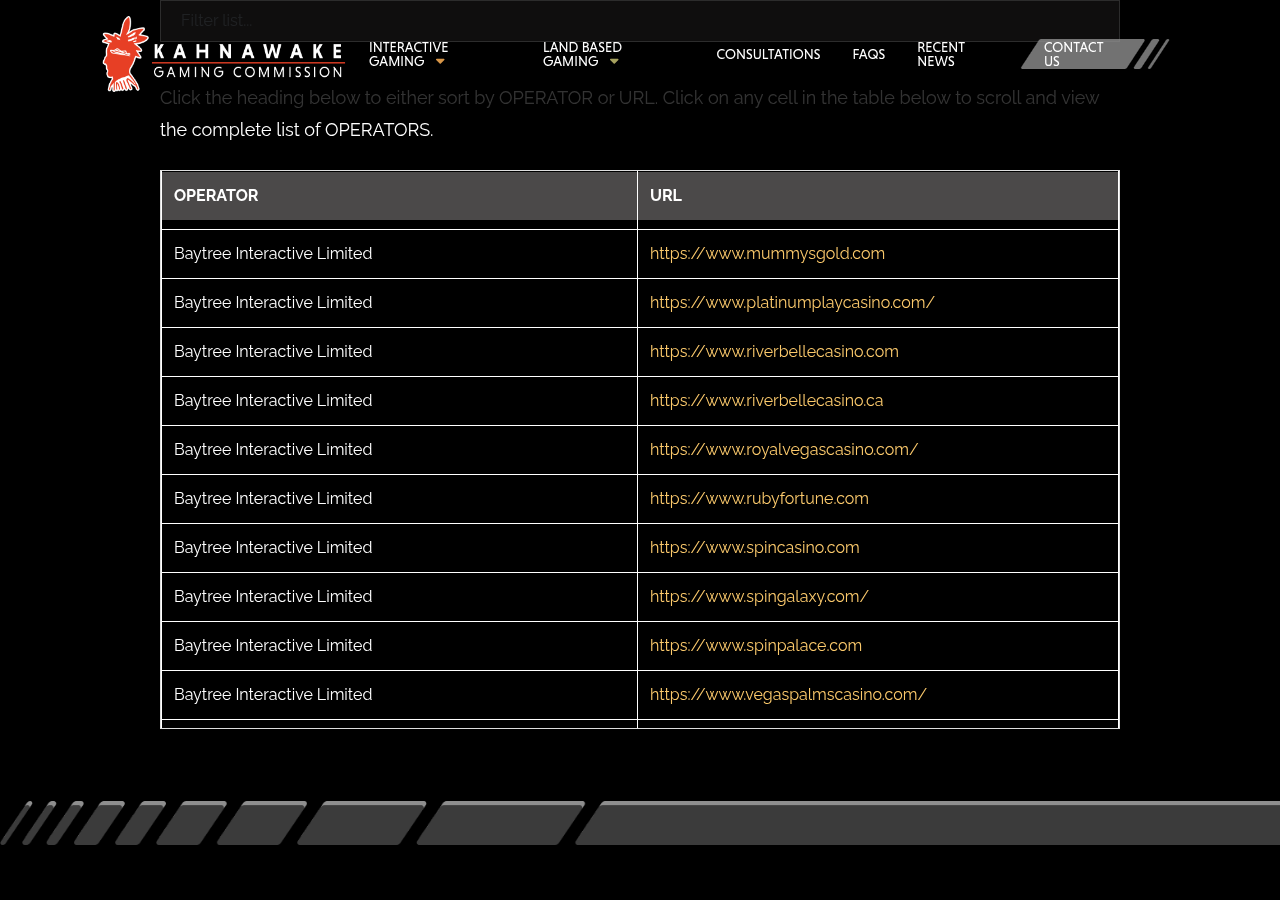Open Recent News from navigation

941,55
